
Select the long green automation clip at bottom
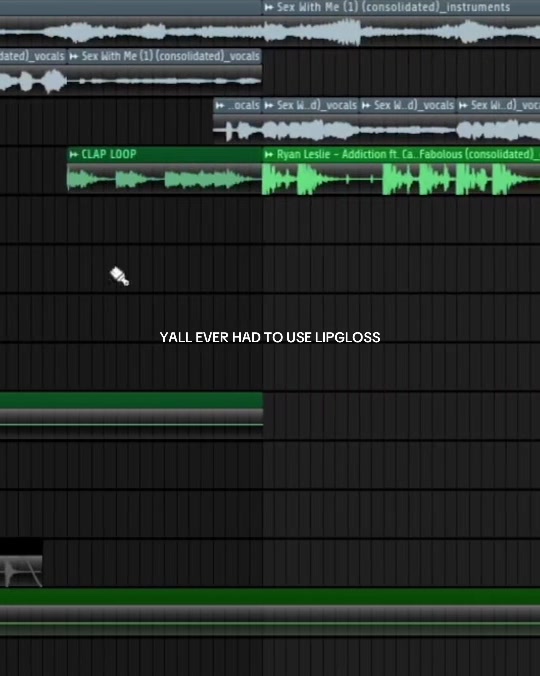coord(270,612)
